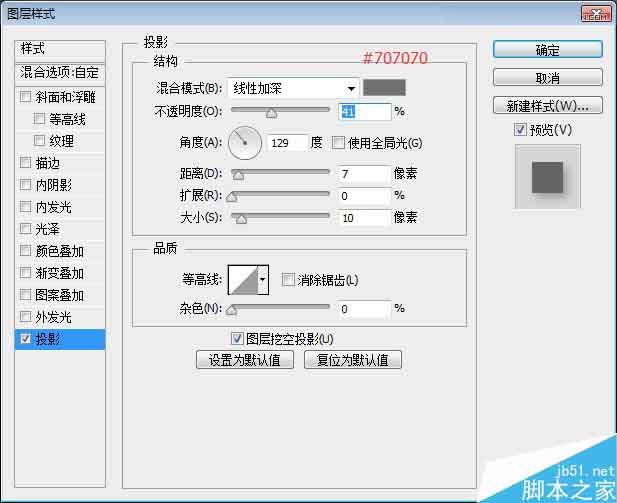617x503 pixels.
Task: Select the 斜面和浮雕 style row
Action: tap(60, 97)
